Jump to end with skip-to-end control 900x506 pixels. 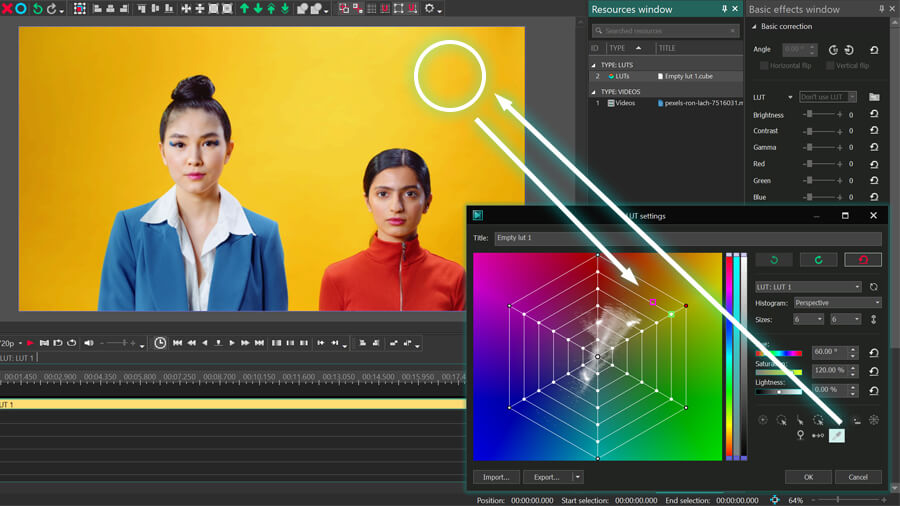259,343
